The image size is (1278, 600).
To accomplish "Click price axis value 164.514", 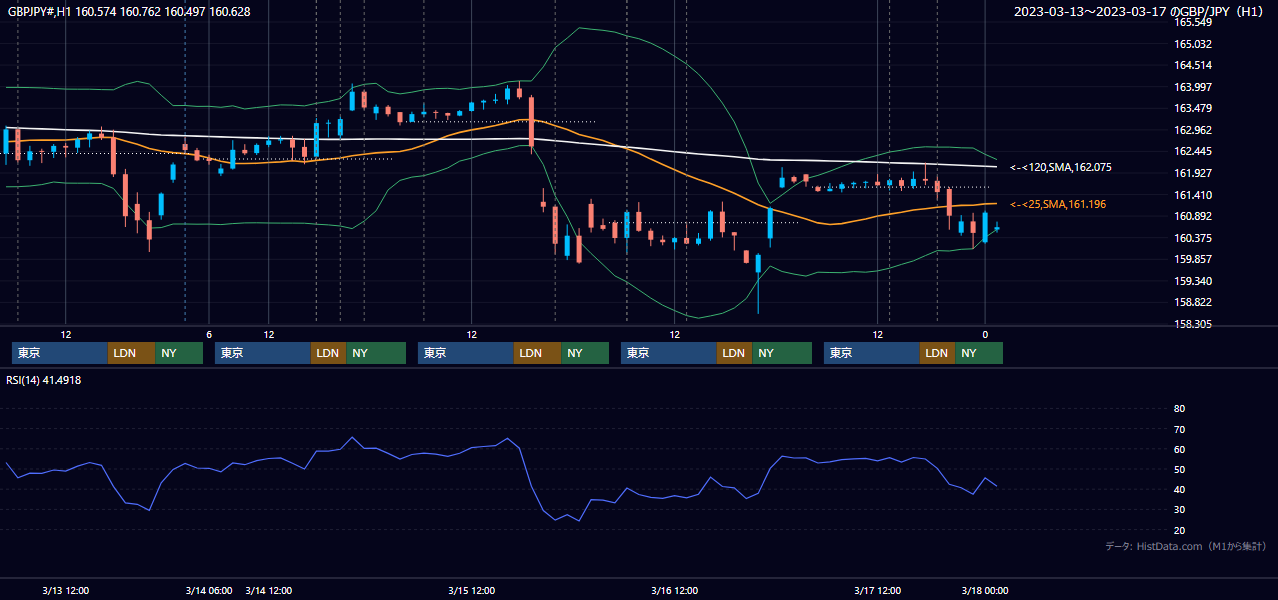I will 1192,65.
